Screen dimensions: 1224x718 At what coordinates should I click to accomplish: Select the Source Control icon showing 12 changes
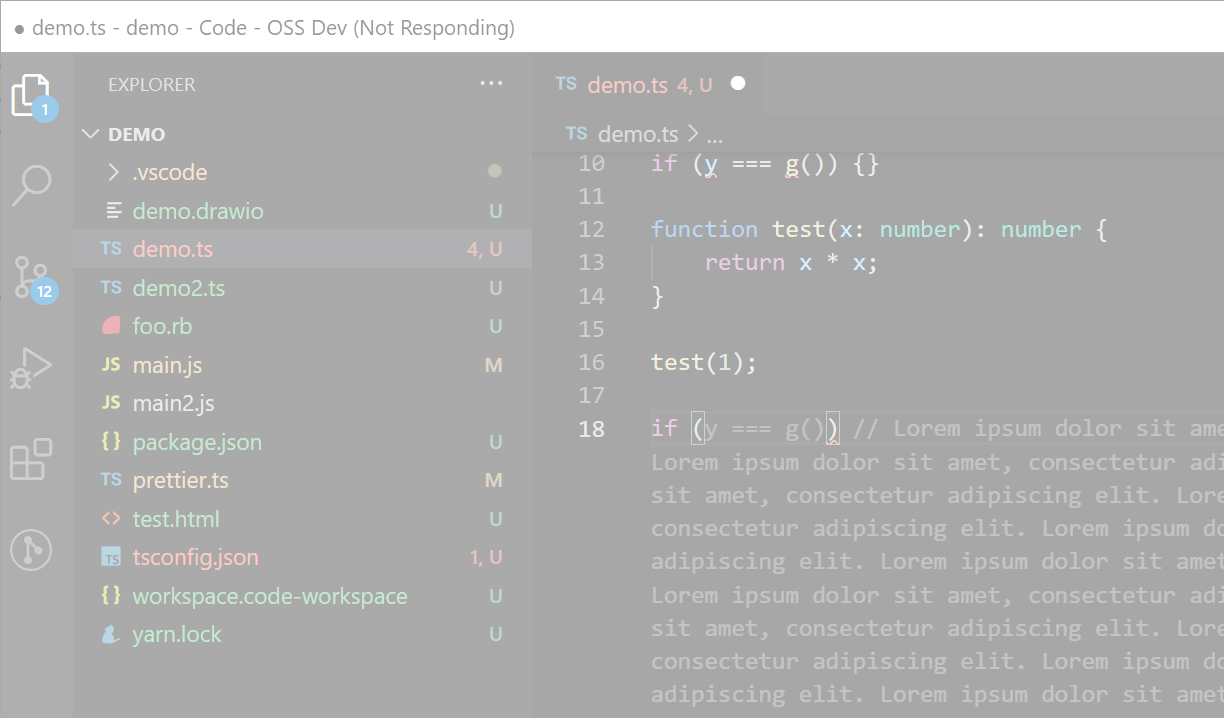click(x=32, y=277)
